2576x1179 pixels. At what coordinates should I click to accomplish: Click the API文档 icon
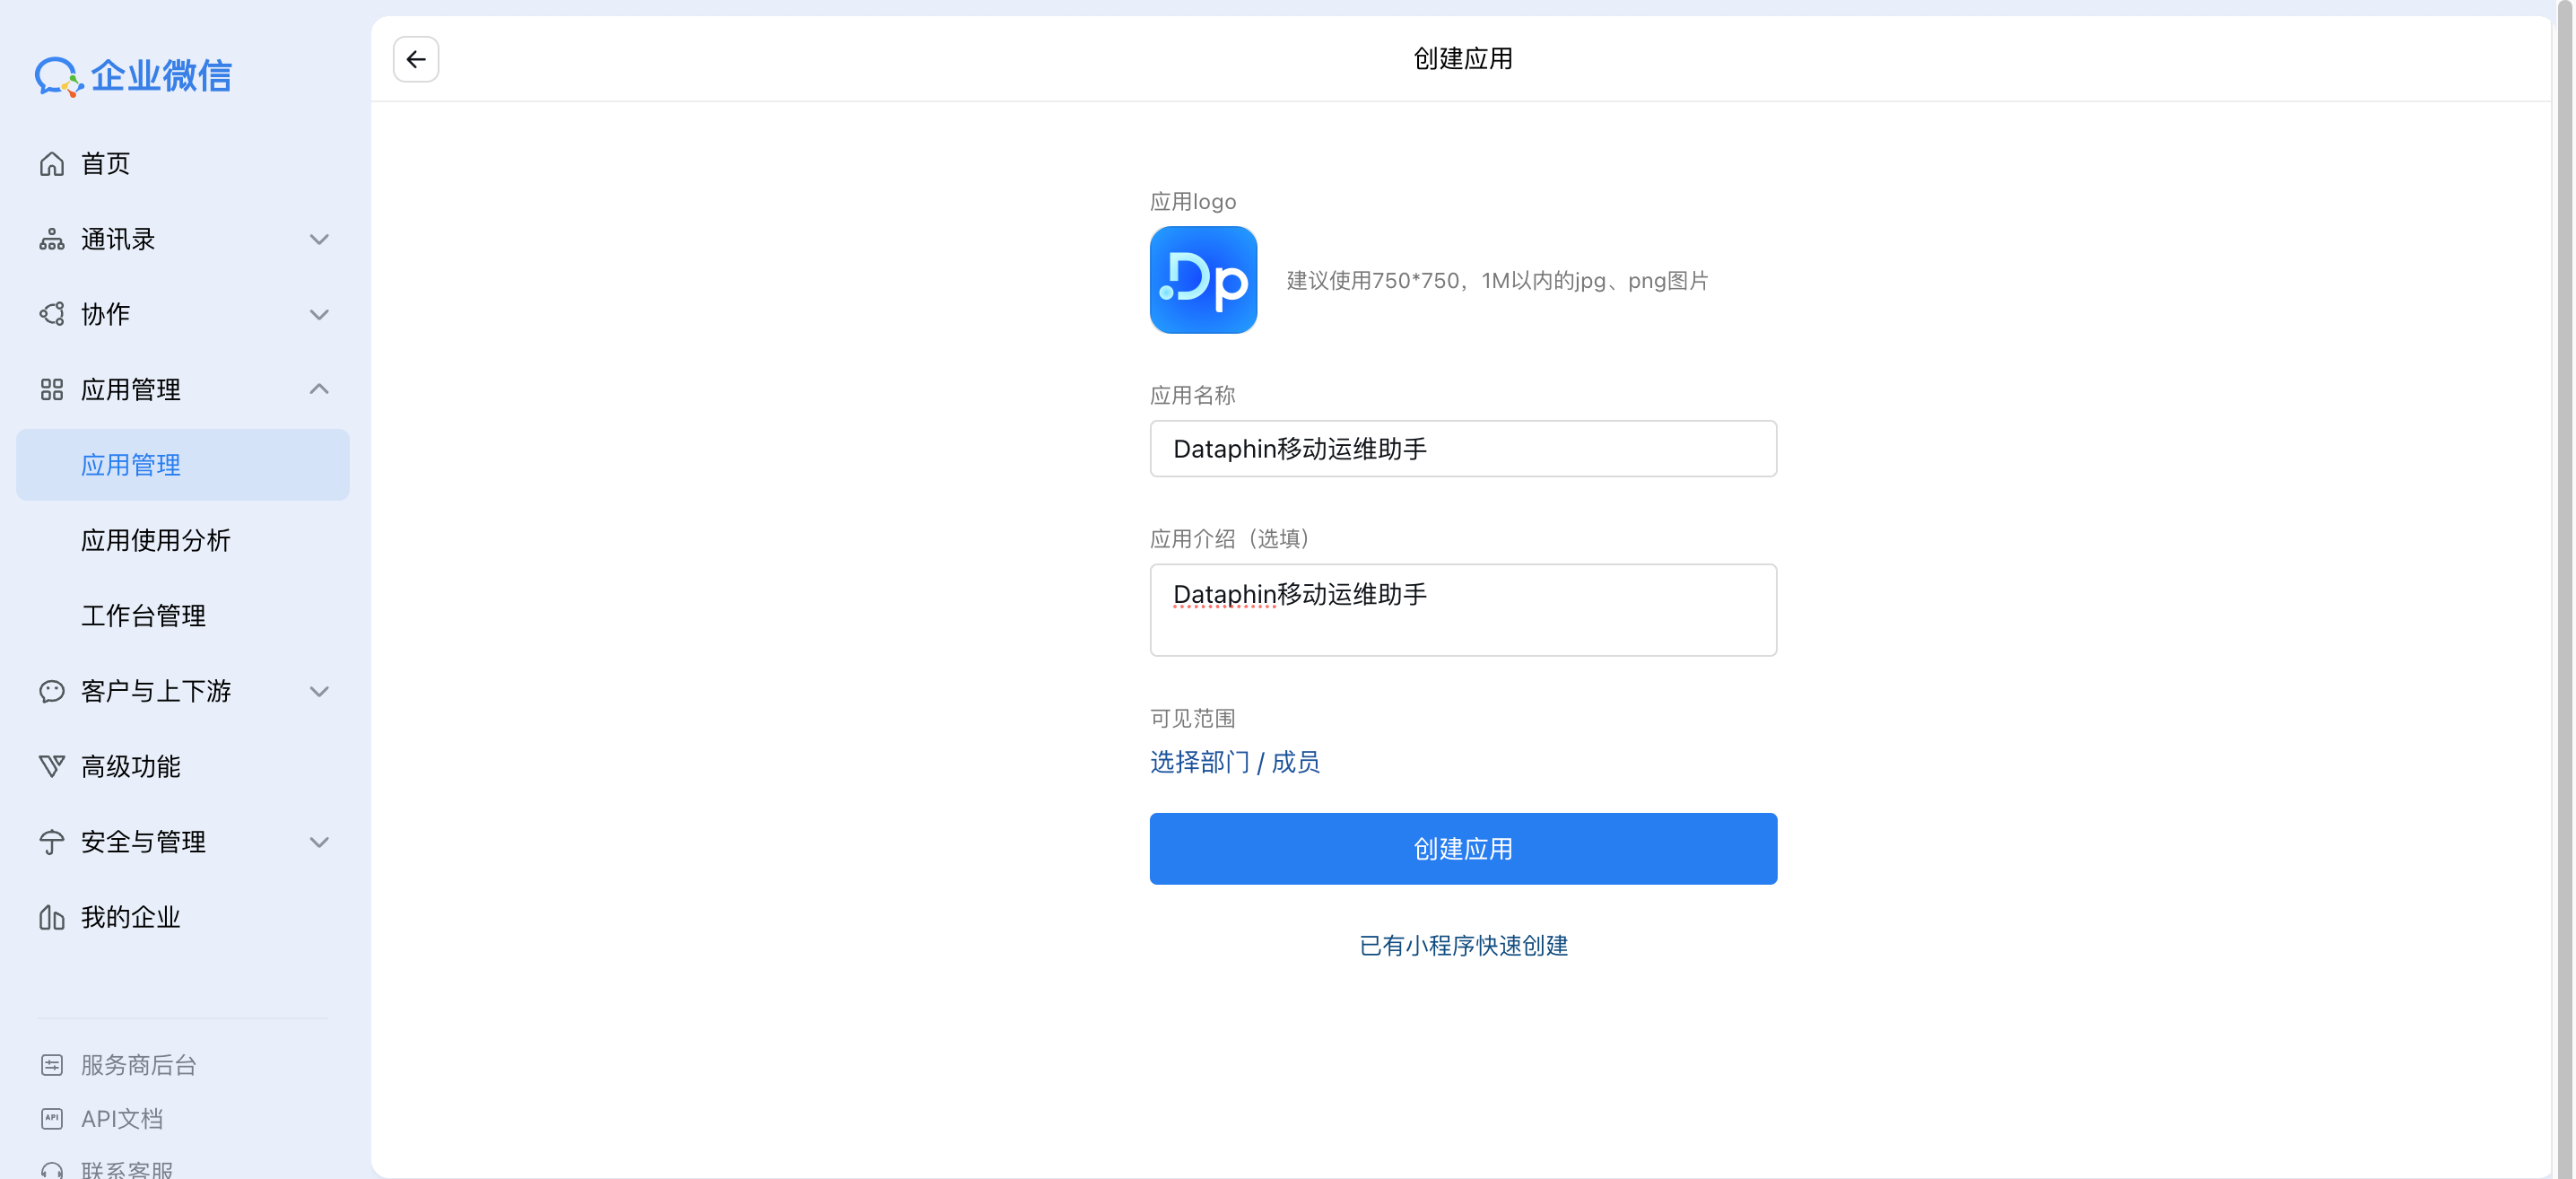coord(52,1119)
